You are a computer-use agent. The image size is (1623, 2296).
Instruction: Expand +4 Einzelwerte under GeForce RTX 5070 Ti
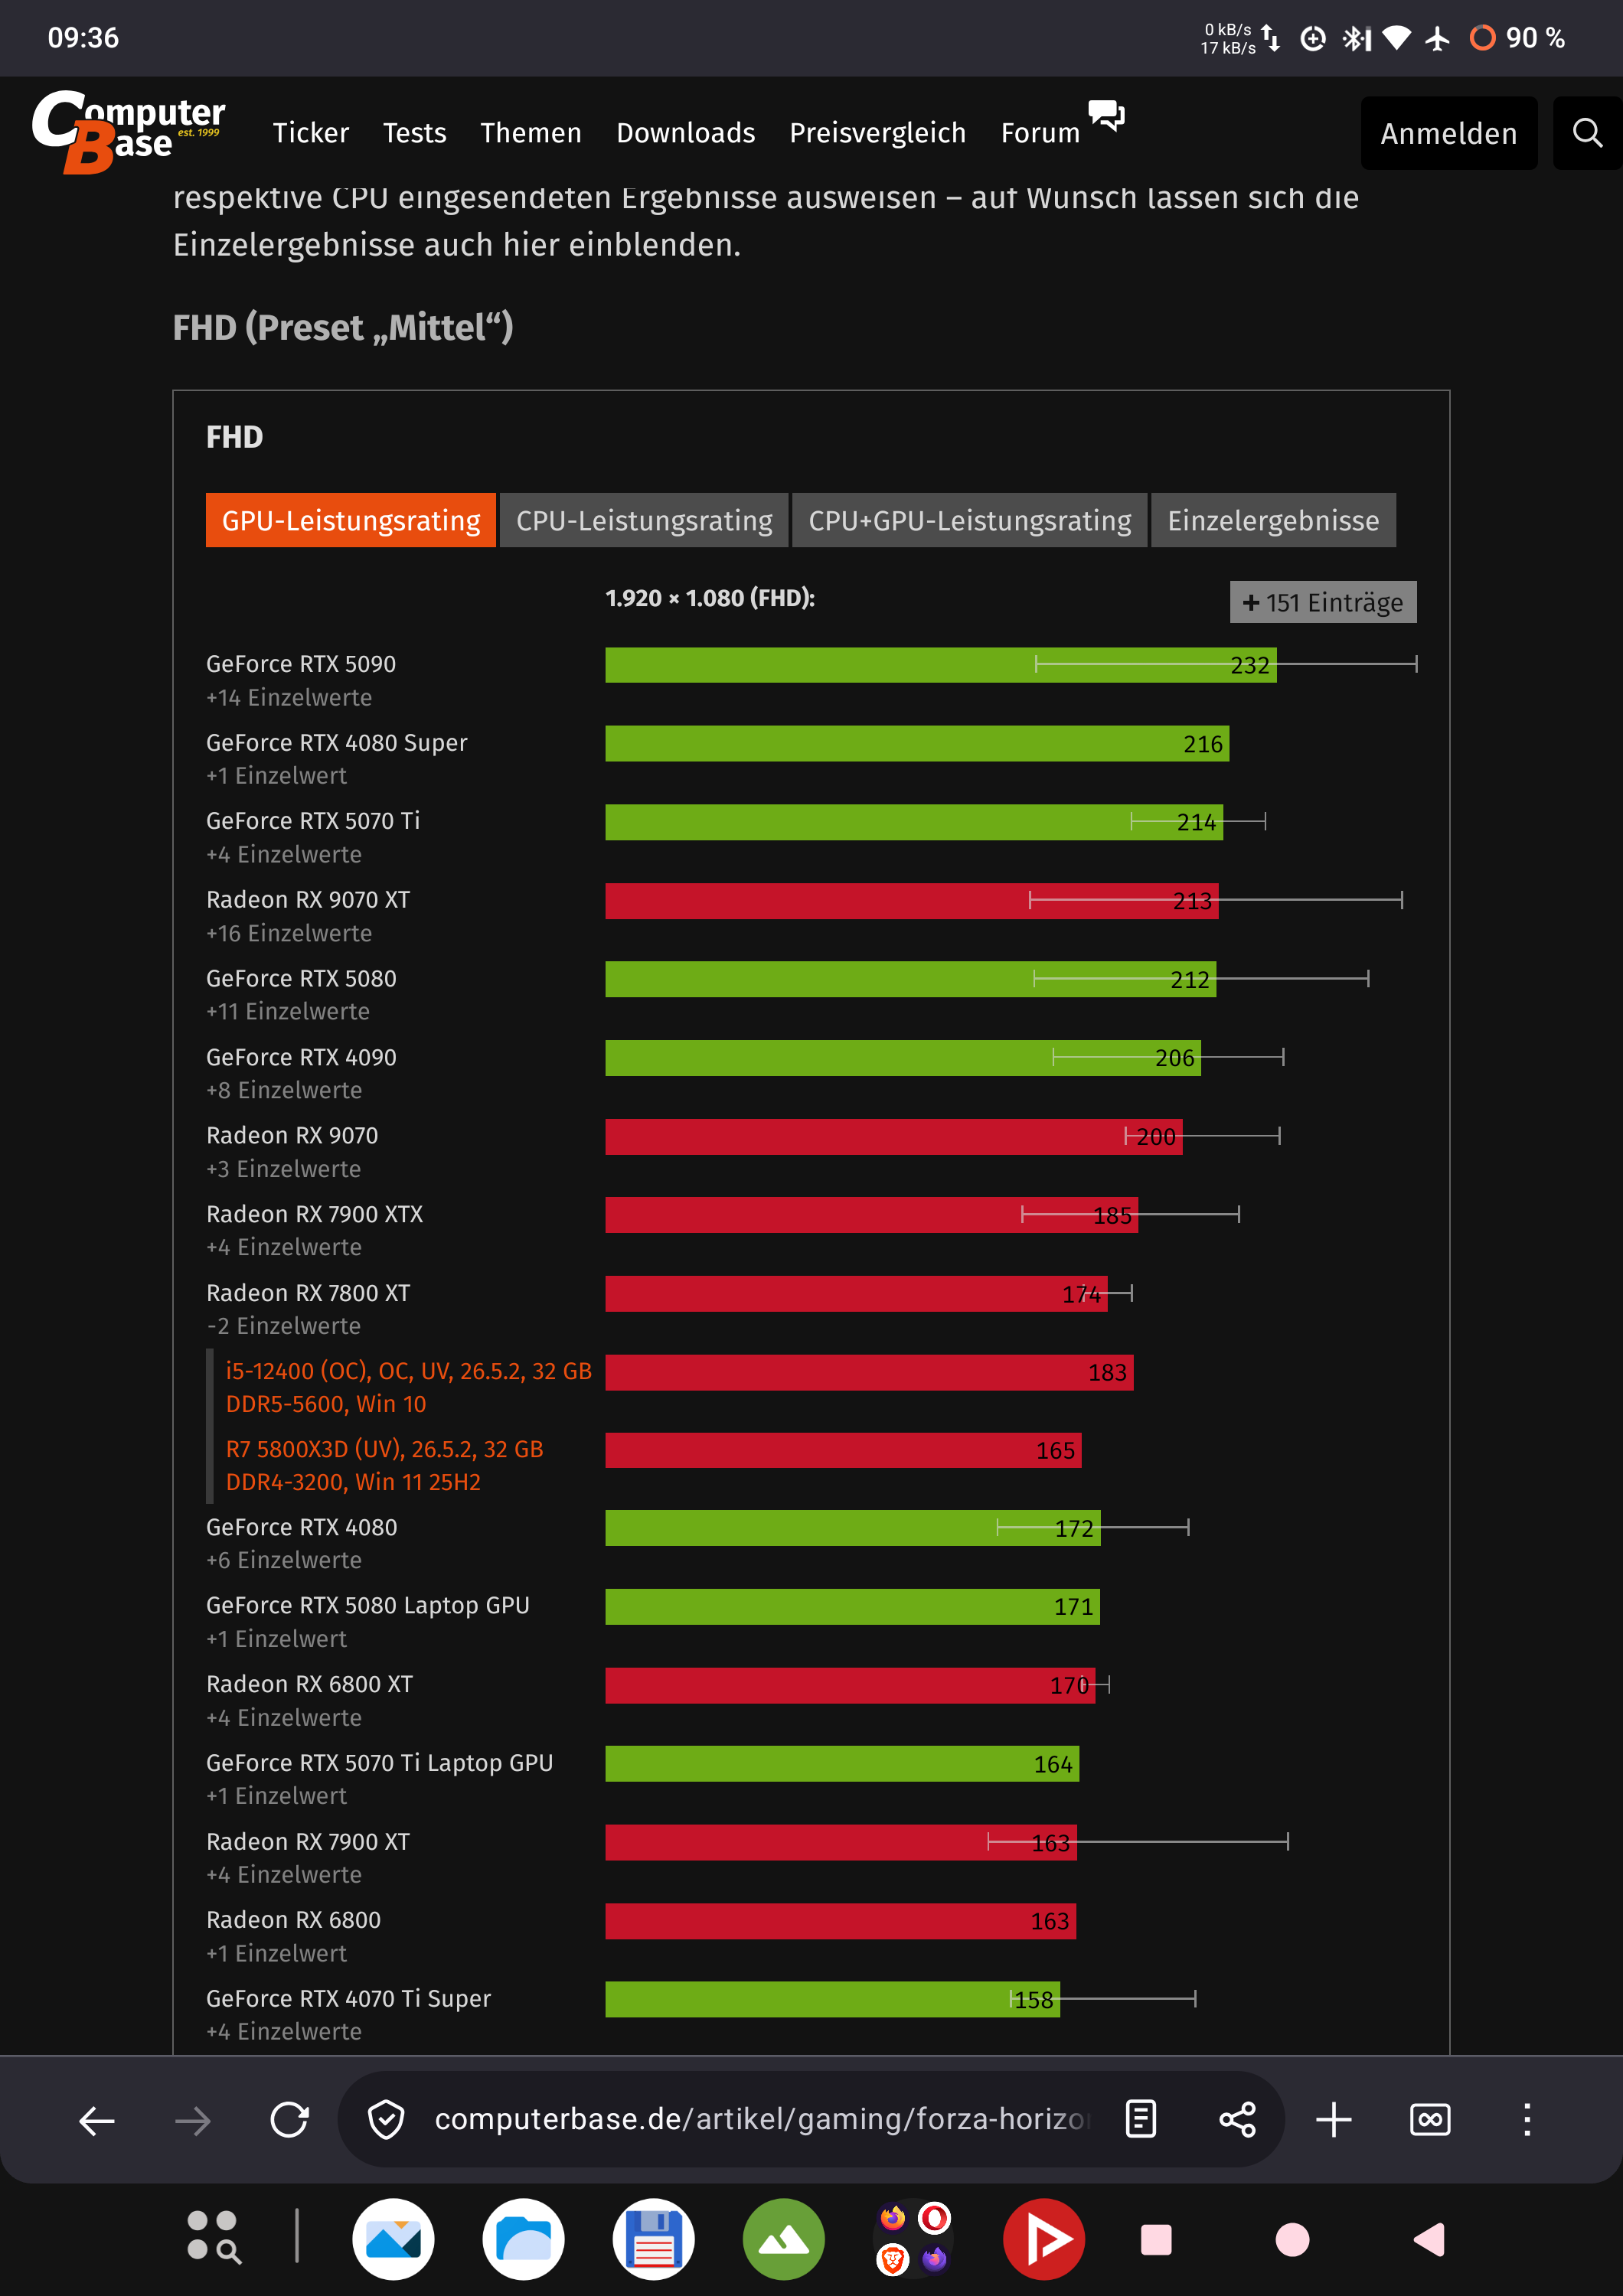(284, 854)
